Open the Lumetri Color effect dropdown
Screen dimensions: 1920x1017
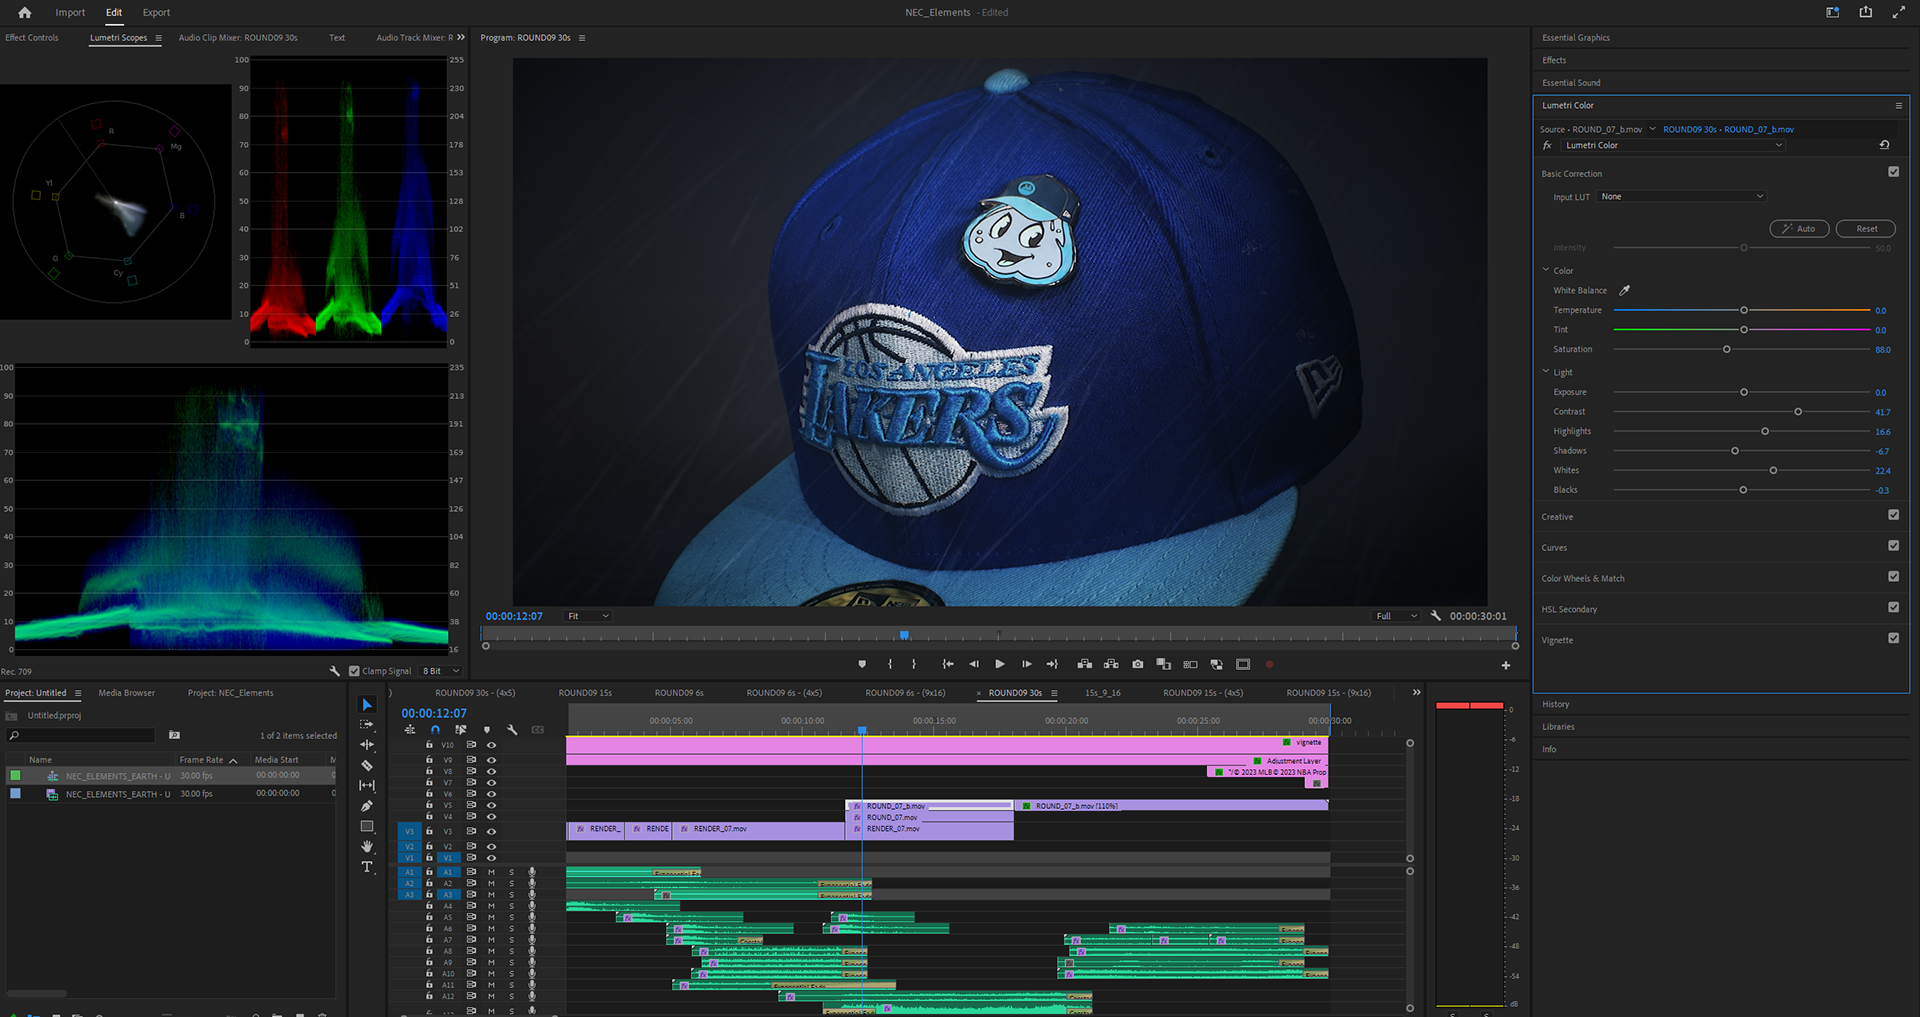(x=1675, y=145)
